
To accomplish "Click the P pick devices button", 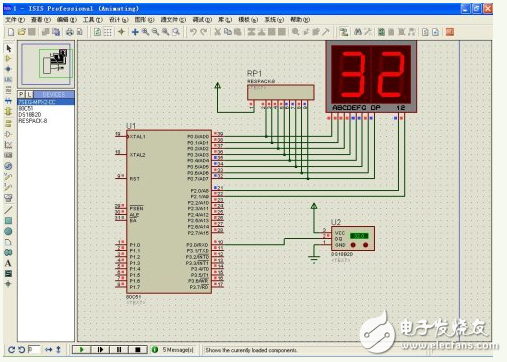I will point(21,94).
